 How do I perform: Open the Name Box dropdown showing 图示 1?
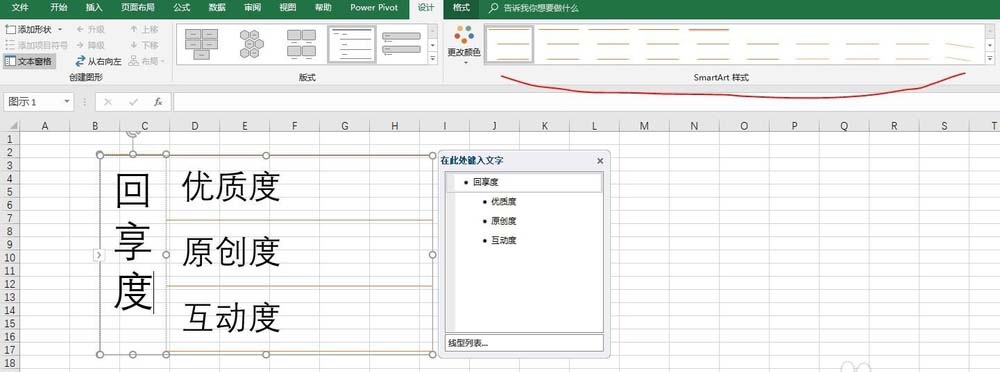[67, 102]
